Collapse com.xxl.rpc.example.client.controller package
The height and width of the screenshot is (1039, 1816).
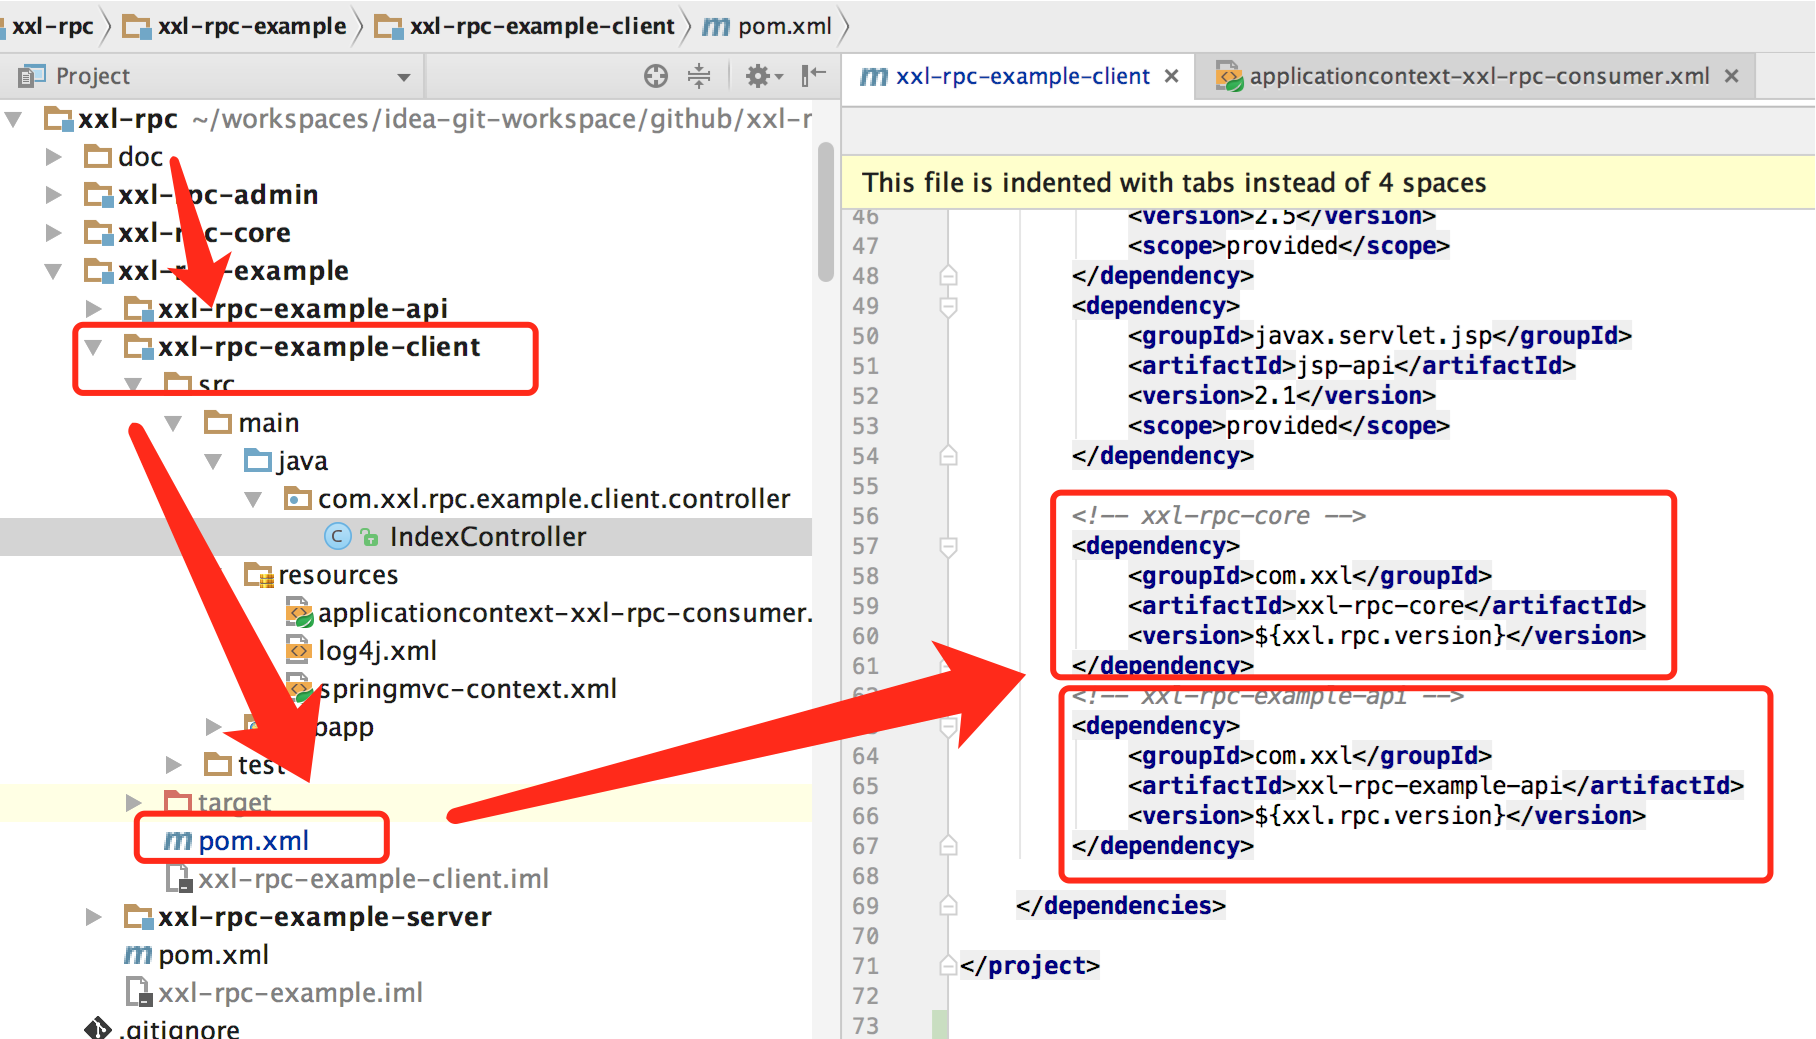coord(254,499)
